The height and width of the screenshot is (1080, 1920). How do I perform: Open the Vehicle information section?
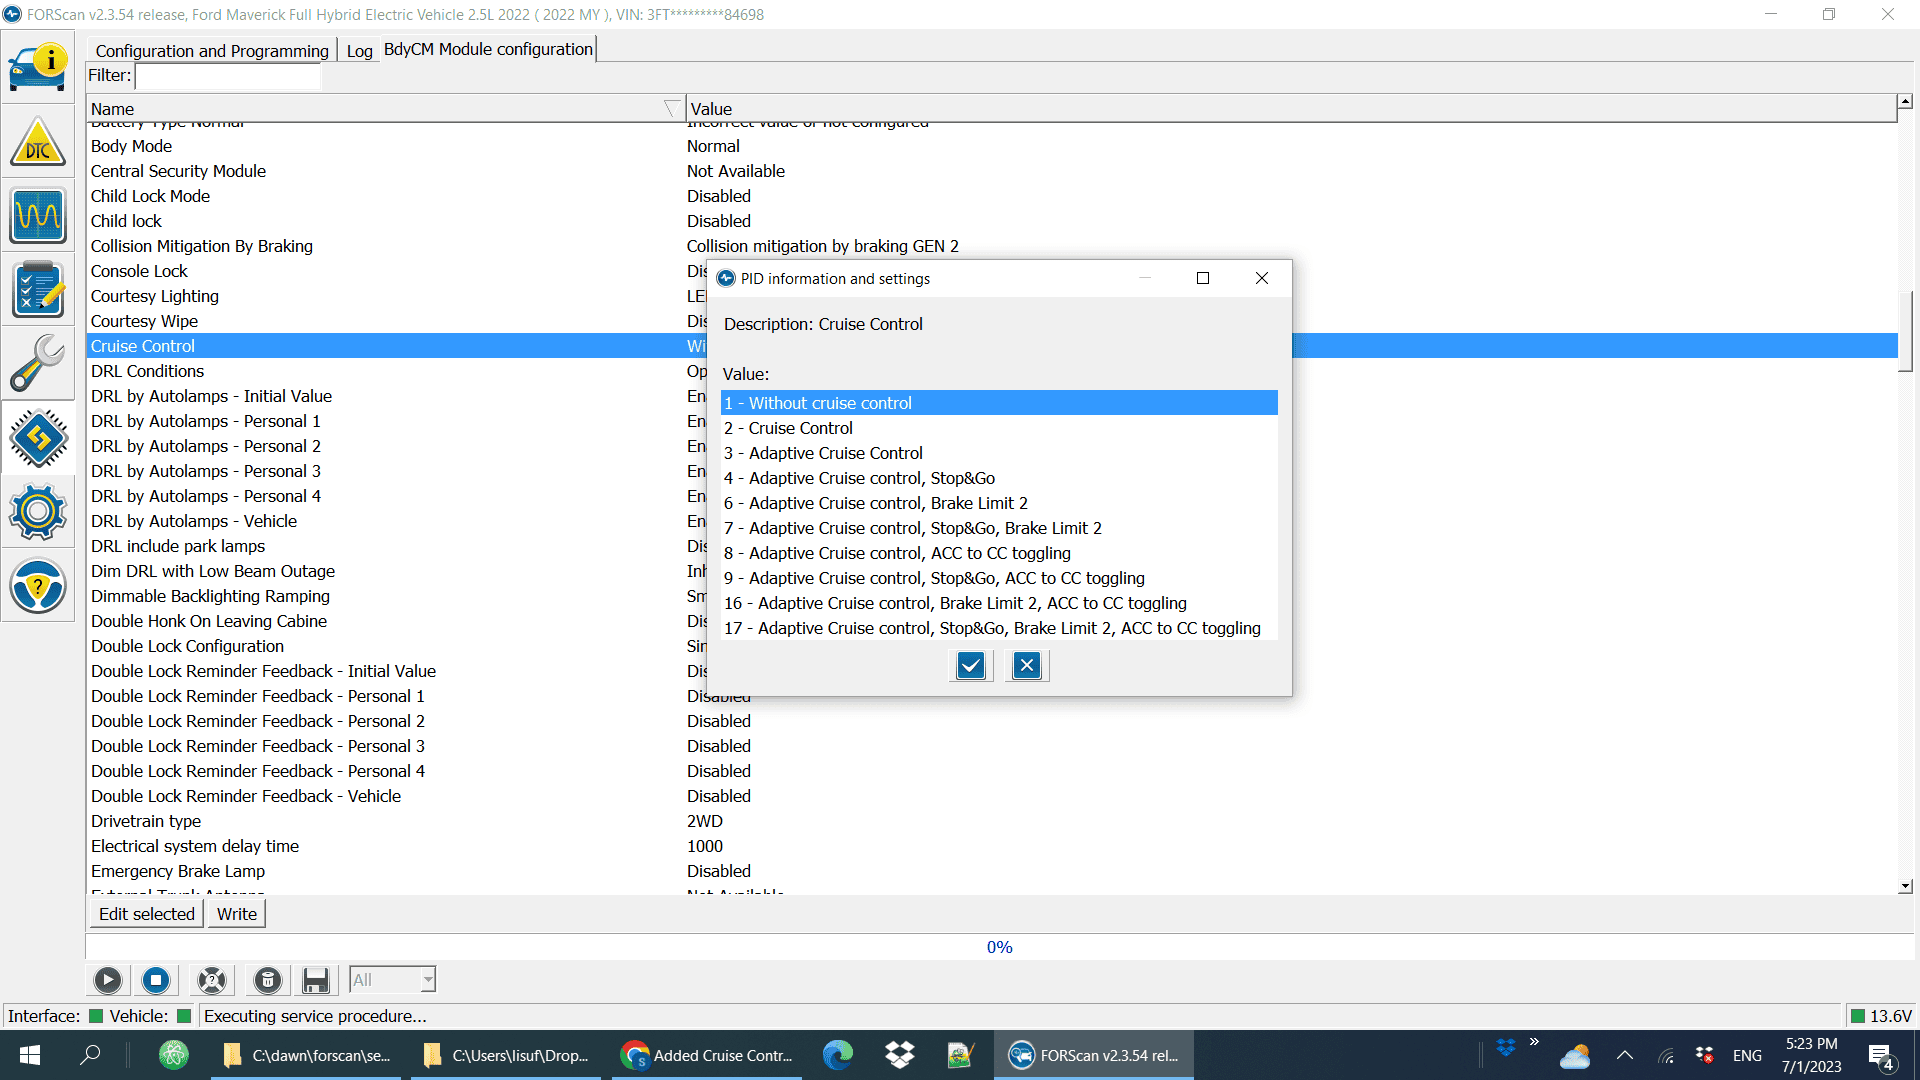coord(38,68)
